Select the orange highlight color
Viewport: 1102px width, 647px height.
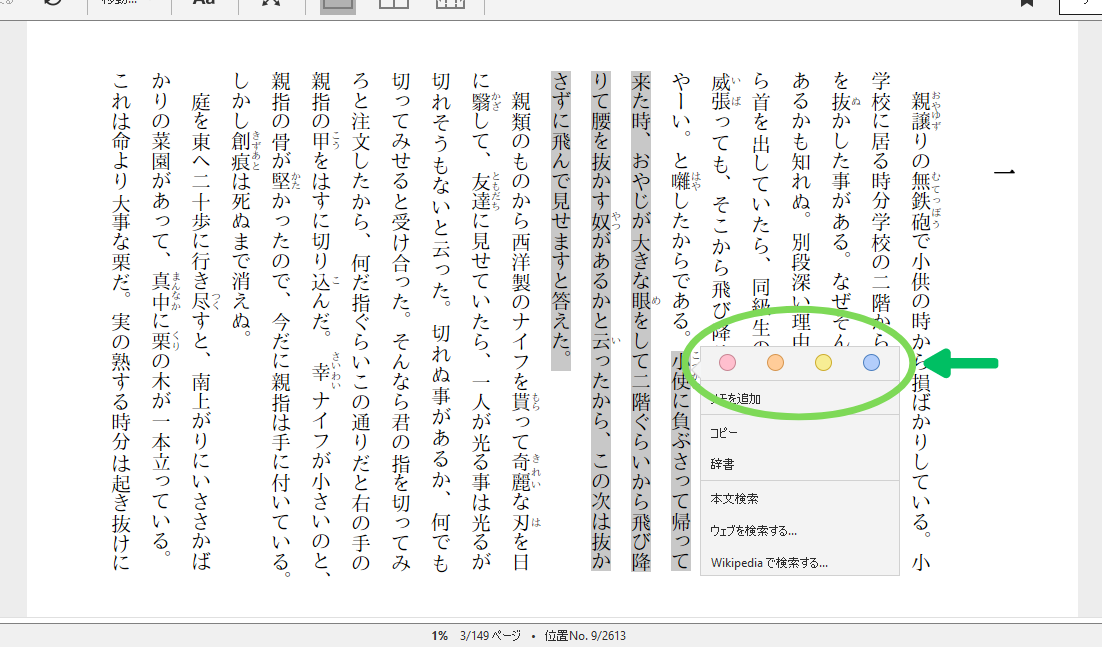pos(775,363)
